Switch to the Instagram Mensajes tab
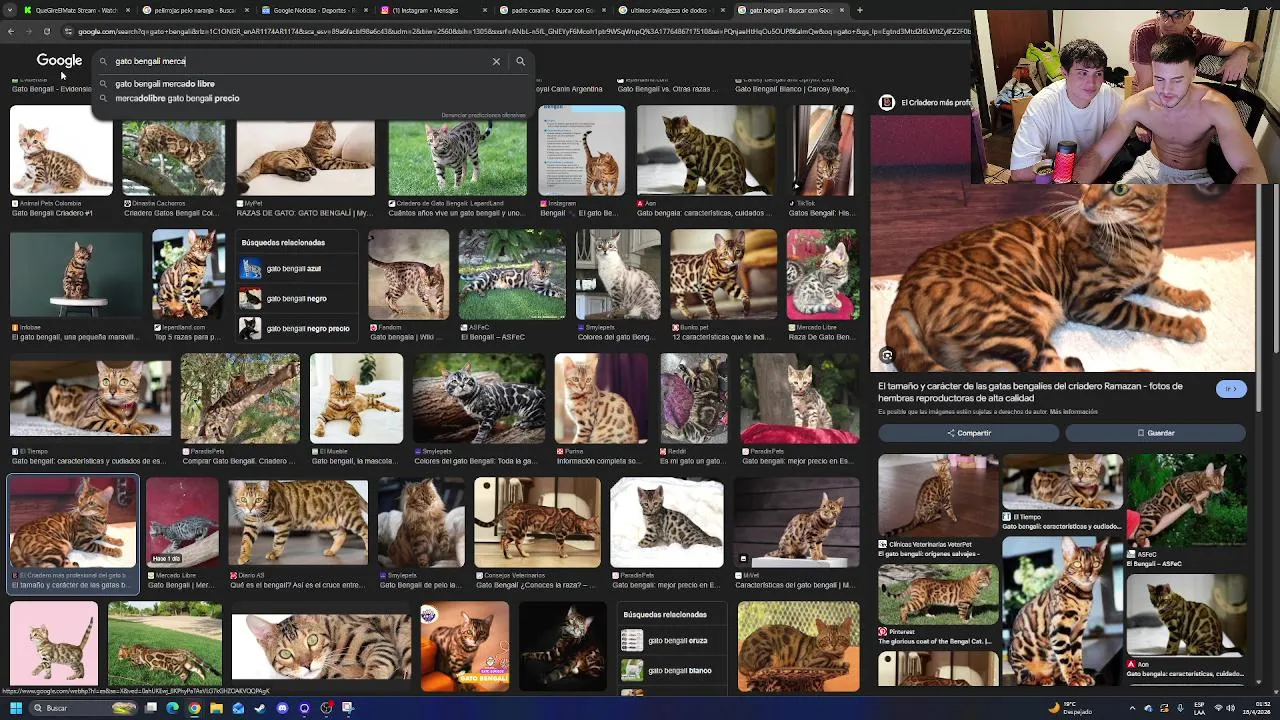This screenshot has height=720, width=1280. (x=431, y=10)
